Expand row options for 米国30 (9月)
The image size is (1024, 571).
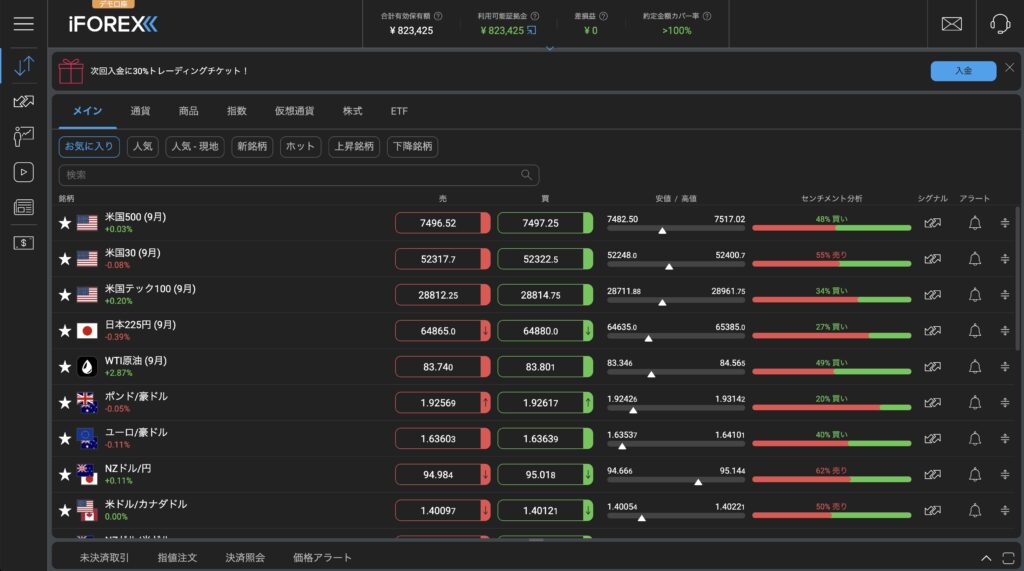coord(1004,259)
